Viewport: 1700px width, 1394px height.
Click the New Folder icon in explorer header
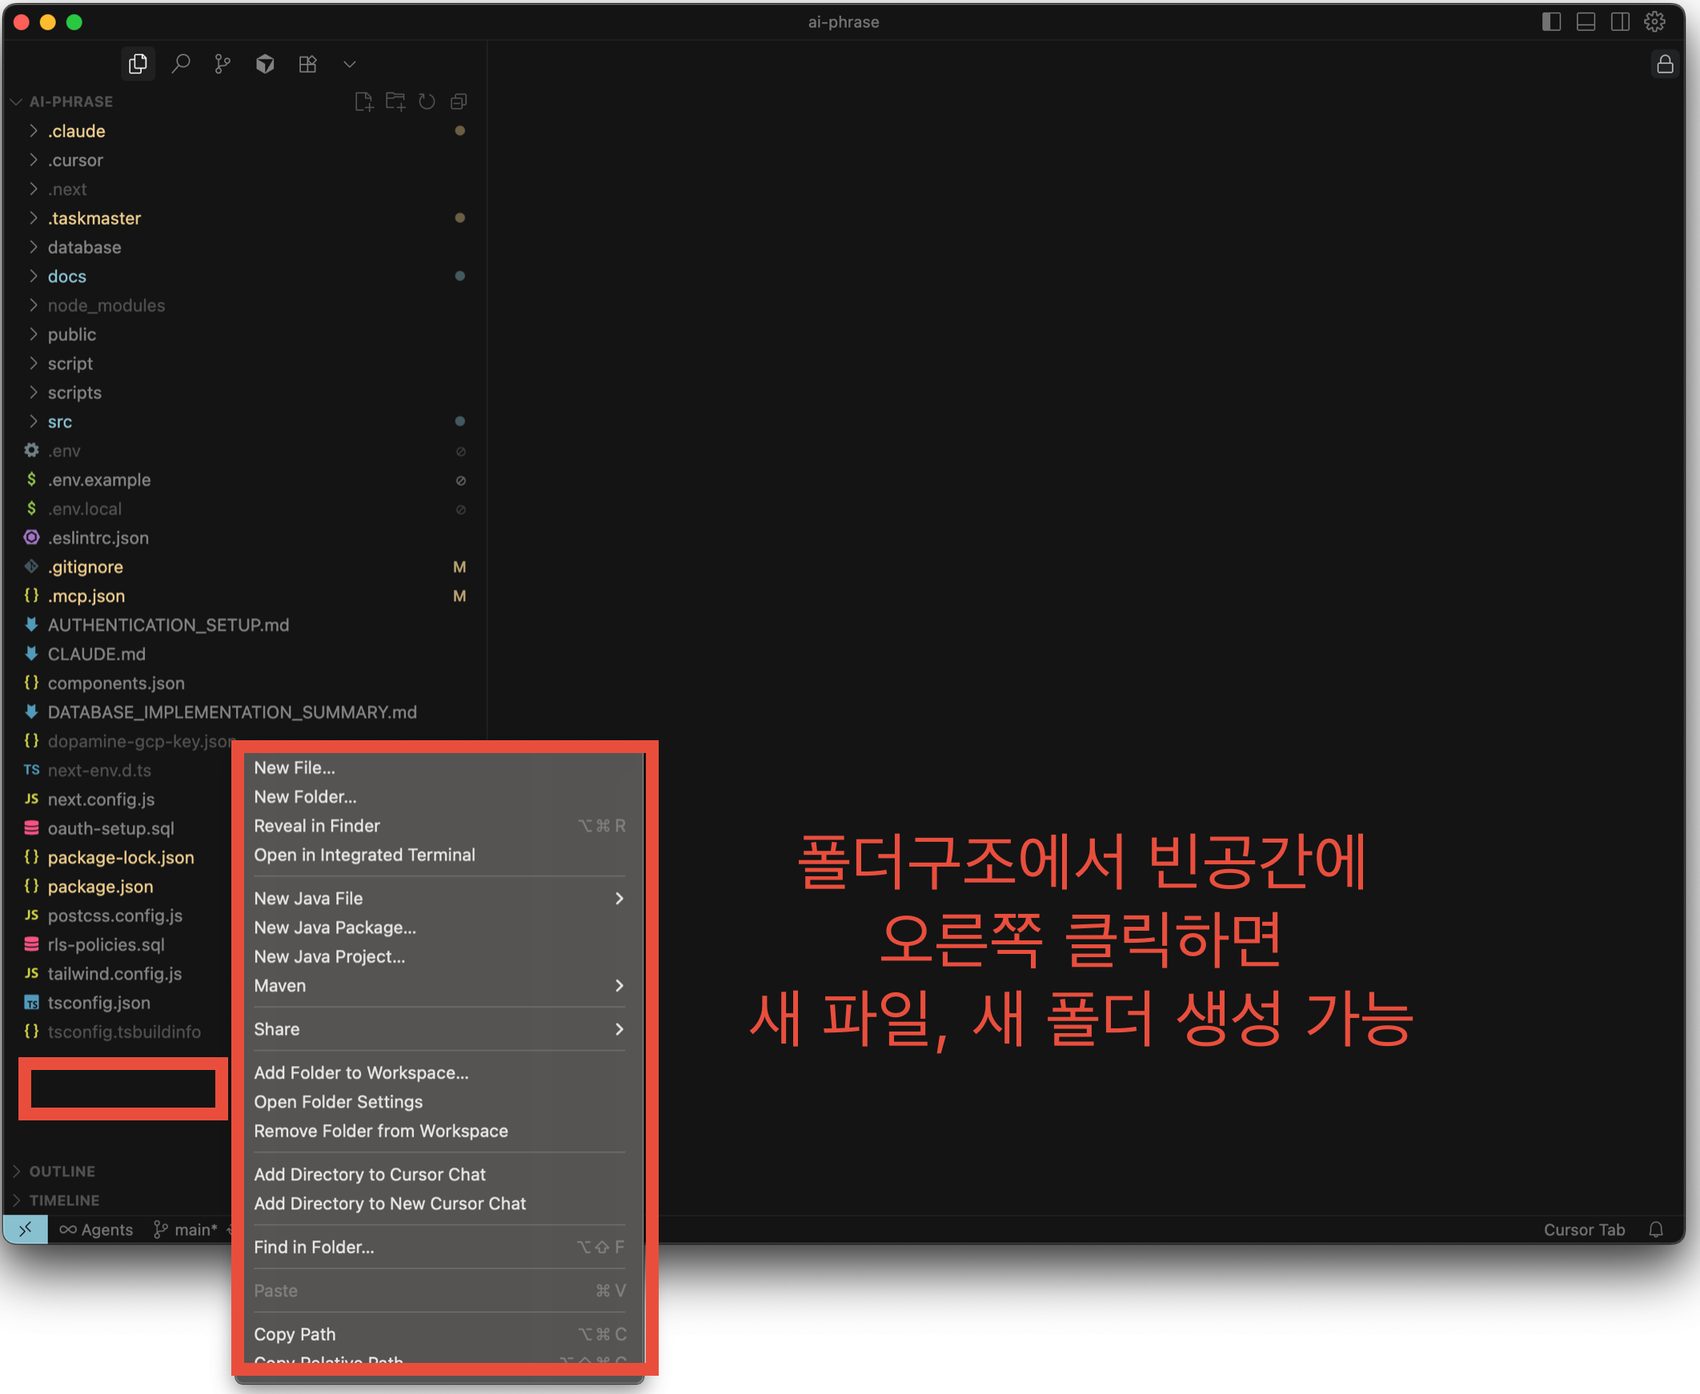click(396, 101)
